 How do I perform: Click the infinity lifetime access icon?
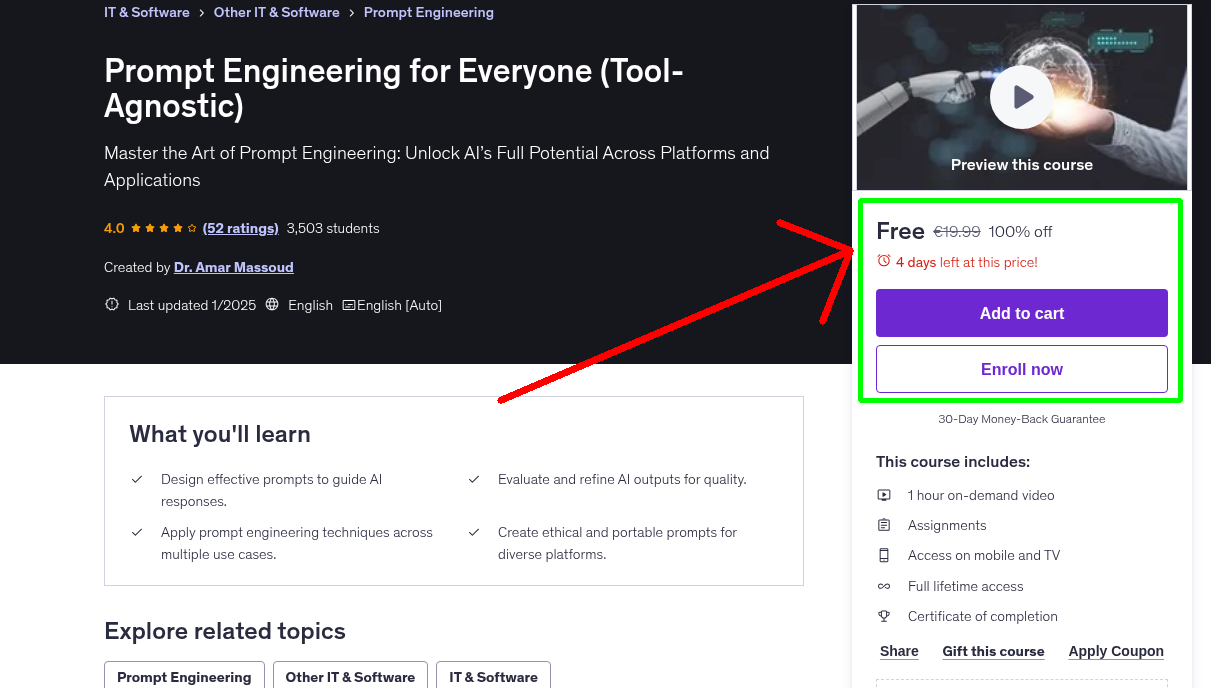pyautogui.click(x=884, y=586)
